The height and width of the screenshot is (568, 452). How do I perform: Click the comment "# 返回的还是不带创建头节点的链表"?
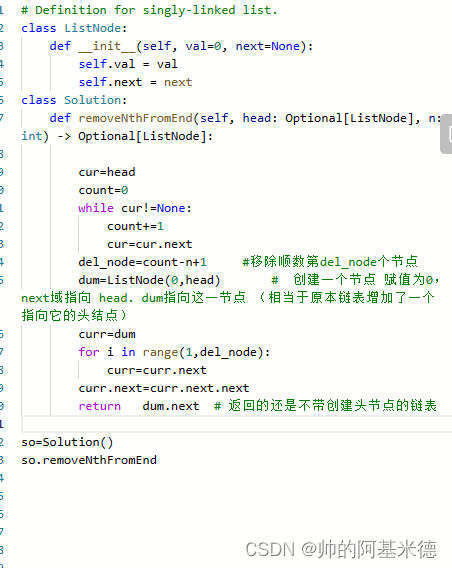(325, 406)
